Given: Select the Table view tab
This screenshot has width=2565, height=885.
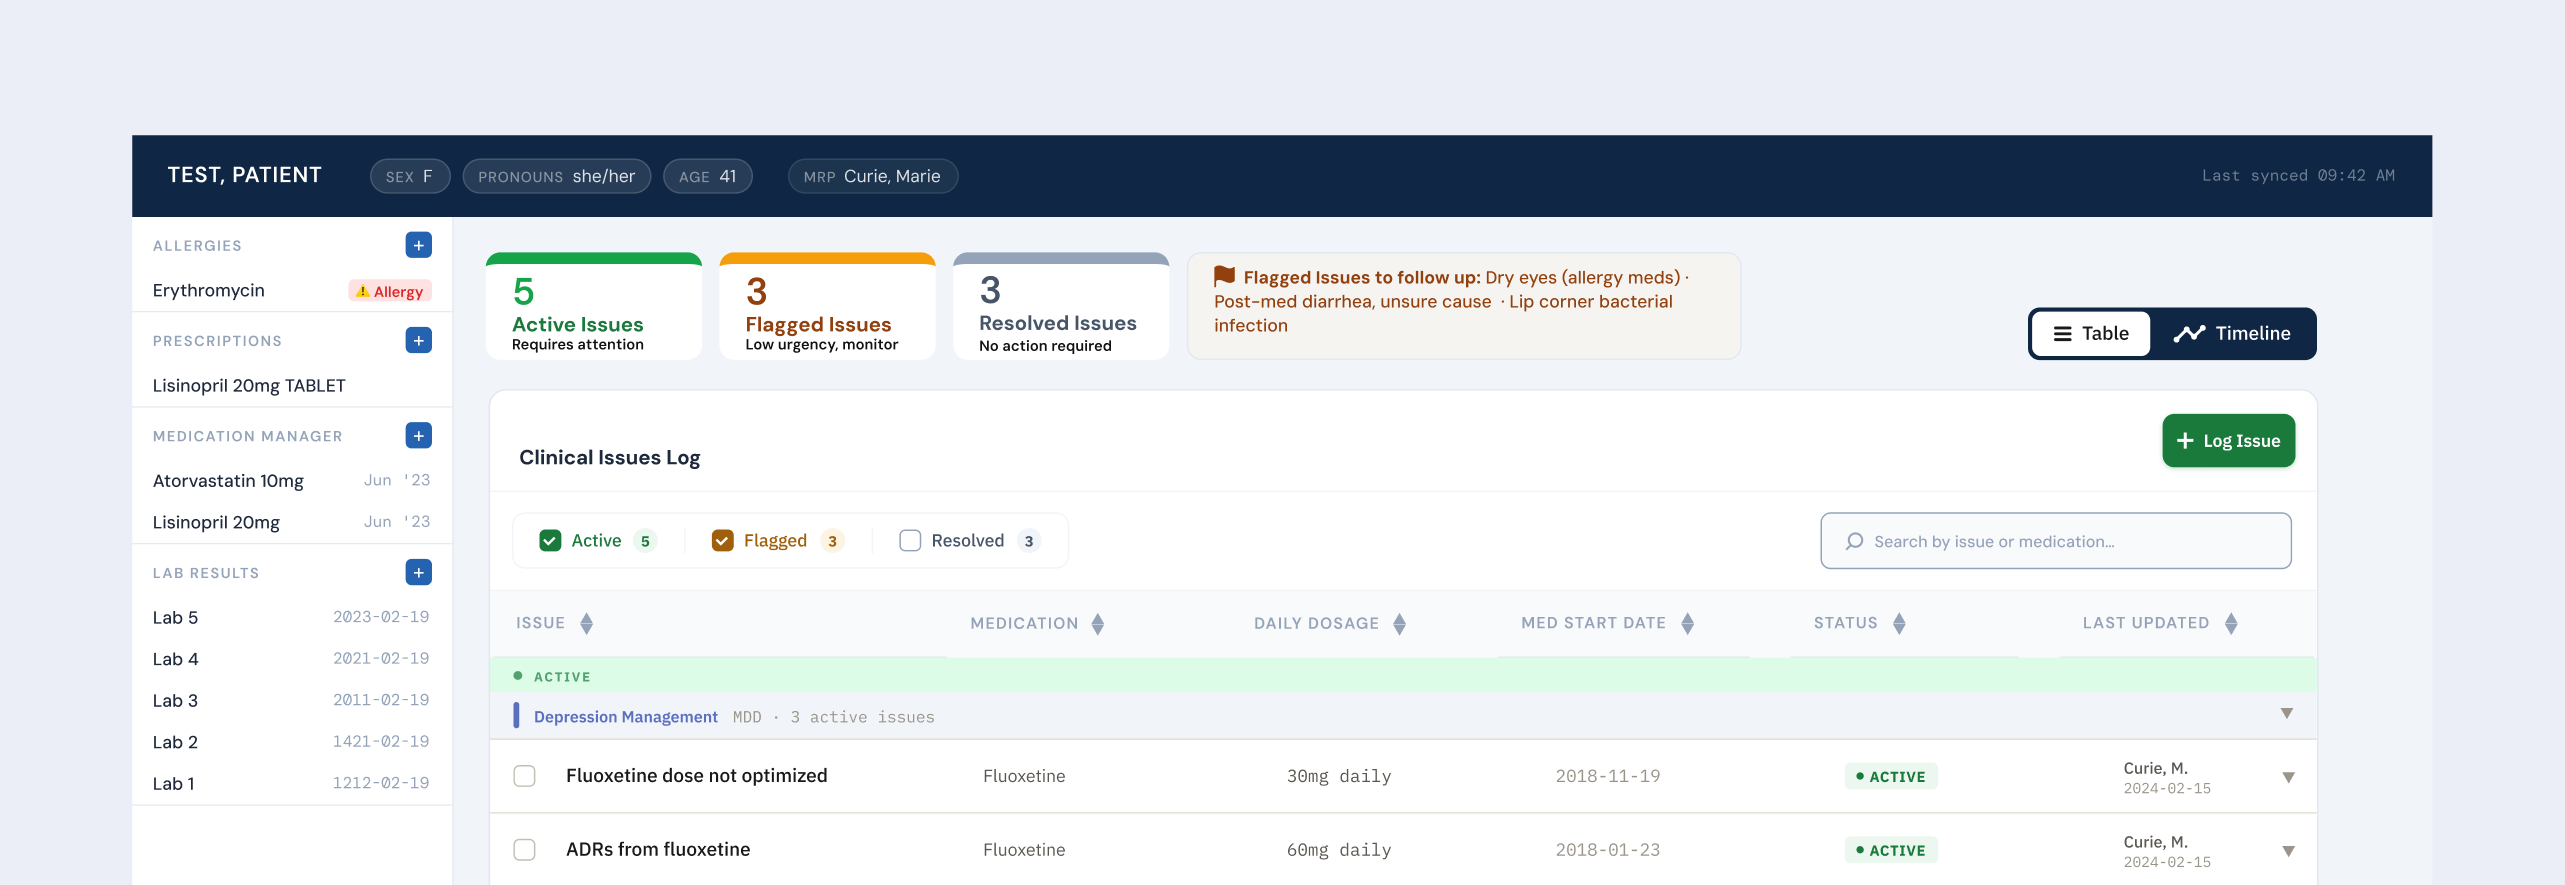Looking at the screenshot, I should pyautogui.click(x=2090, y=334).
